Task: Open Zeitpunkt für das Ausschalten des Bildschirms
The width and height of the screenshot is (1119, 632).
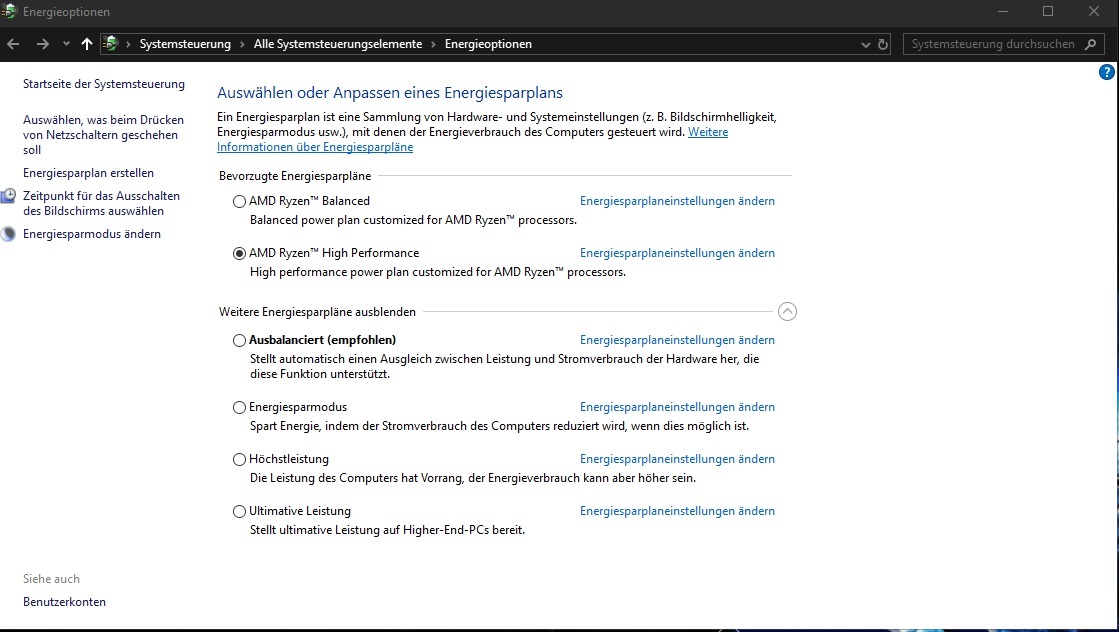Action: [101, 203]
